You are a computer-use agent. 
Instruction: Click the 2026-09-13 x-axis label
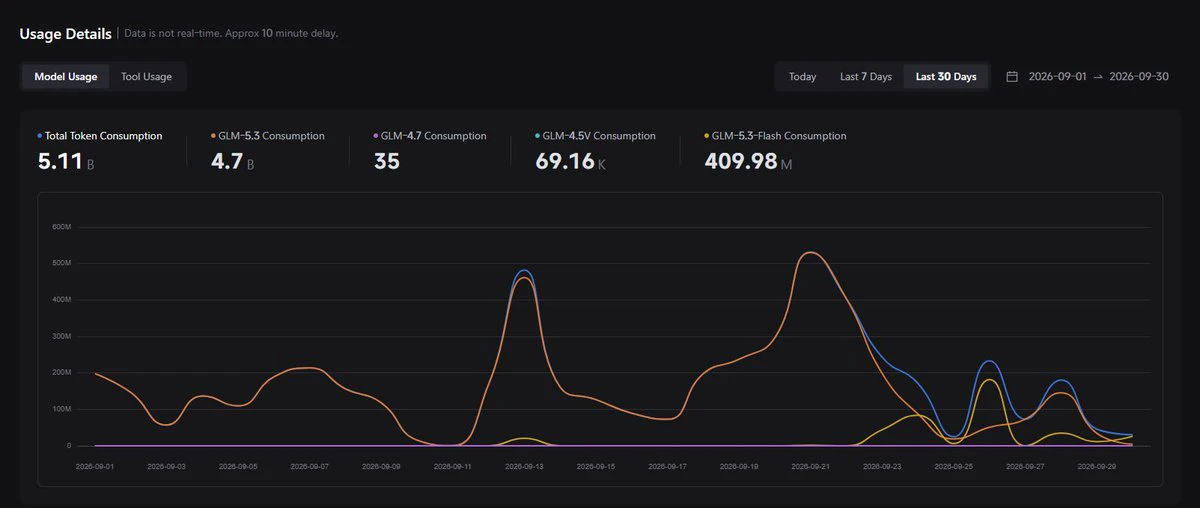524,466
